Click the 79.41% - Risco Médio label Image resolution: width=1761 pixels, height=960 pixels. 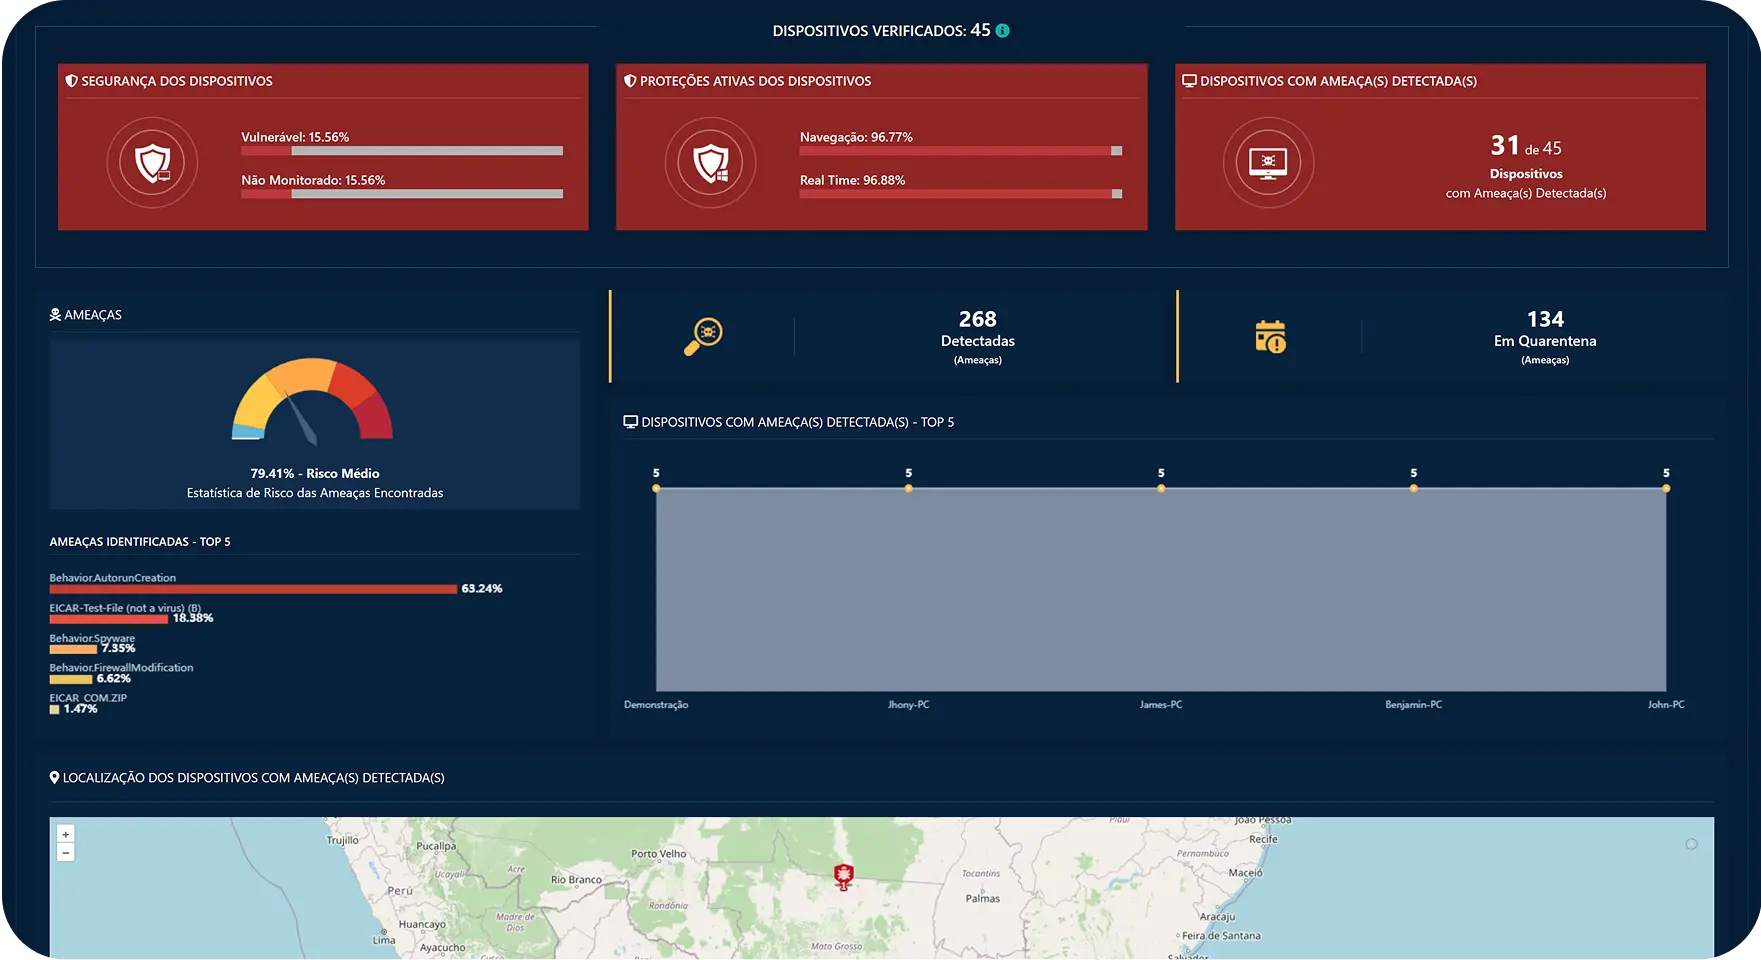point(315,473)
